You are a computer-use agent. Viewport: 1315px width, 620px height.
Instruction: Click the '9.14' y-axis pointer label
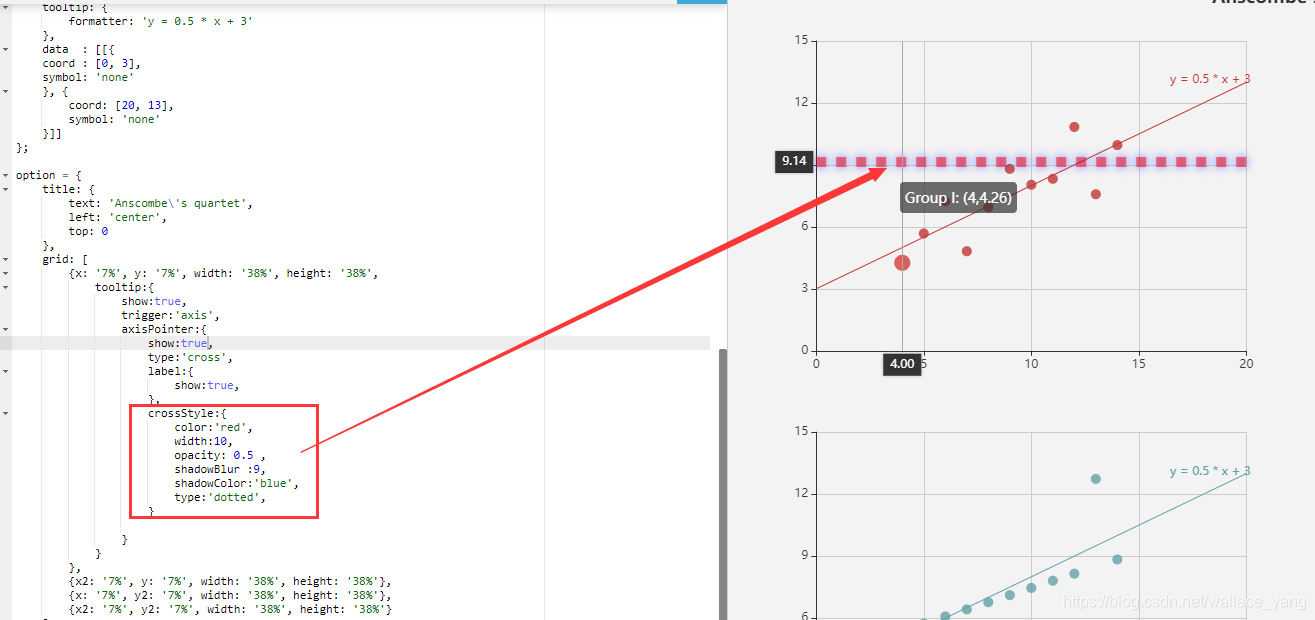tap(794, 161)
